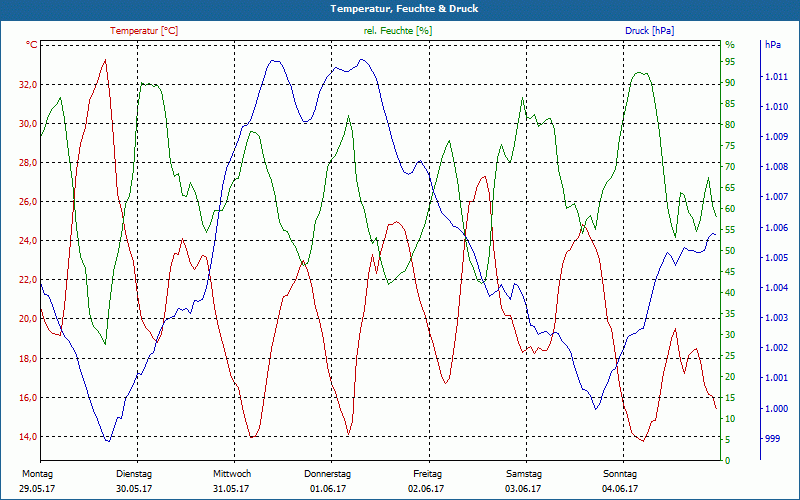Click the 26,0 temperature axis value
The width and height of the screenshot is (800, 500).
pyautogui.click(x=29, y=202)
